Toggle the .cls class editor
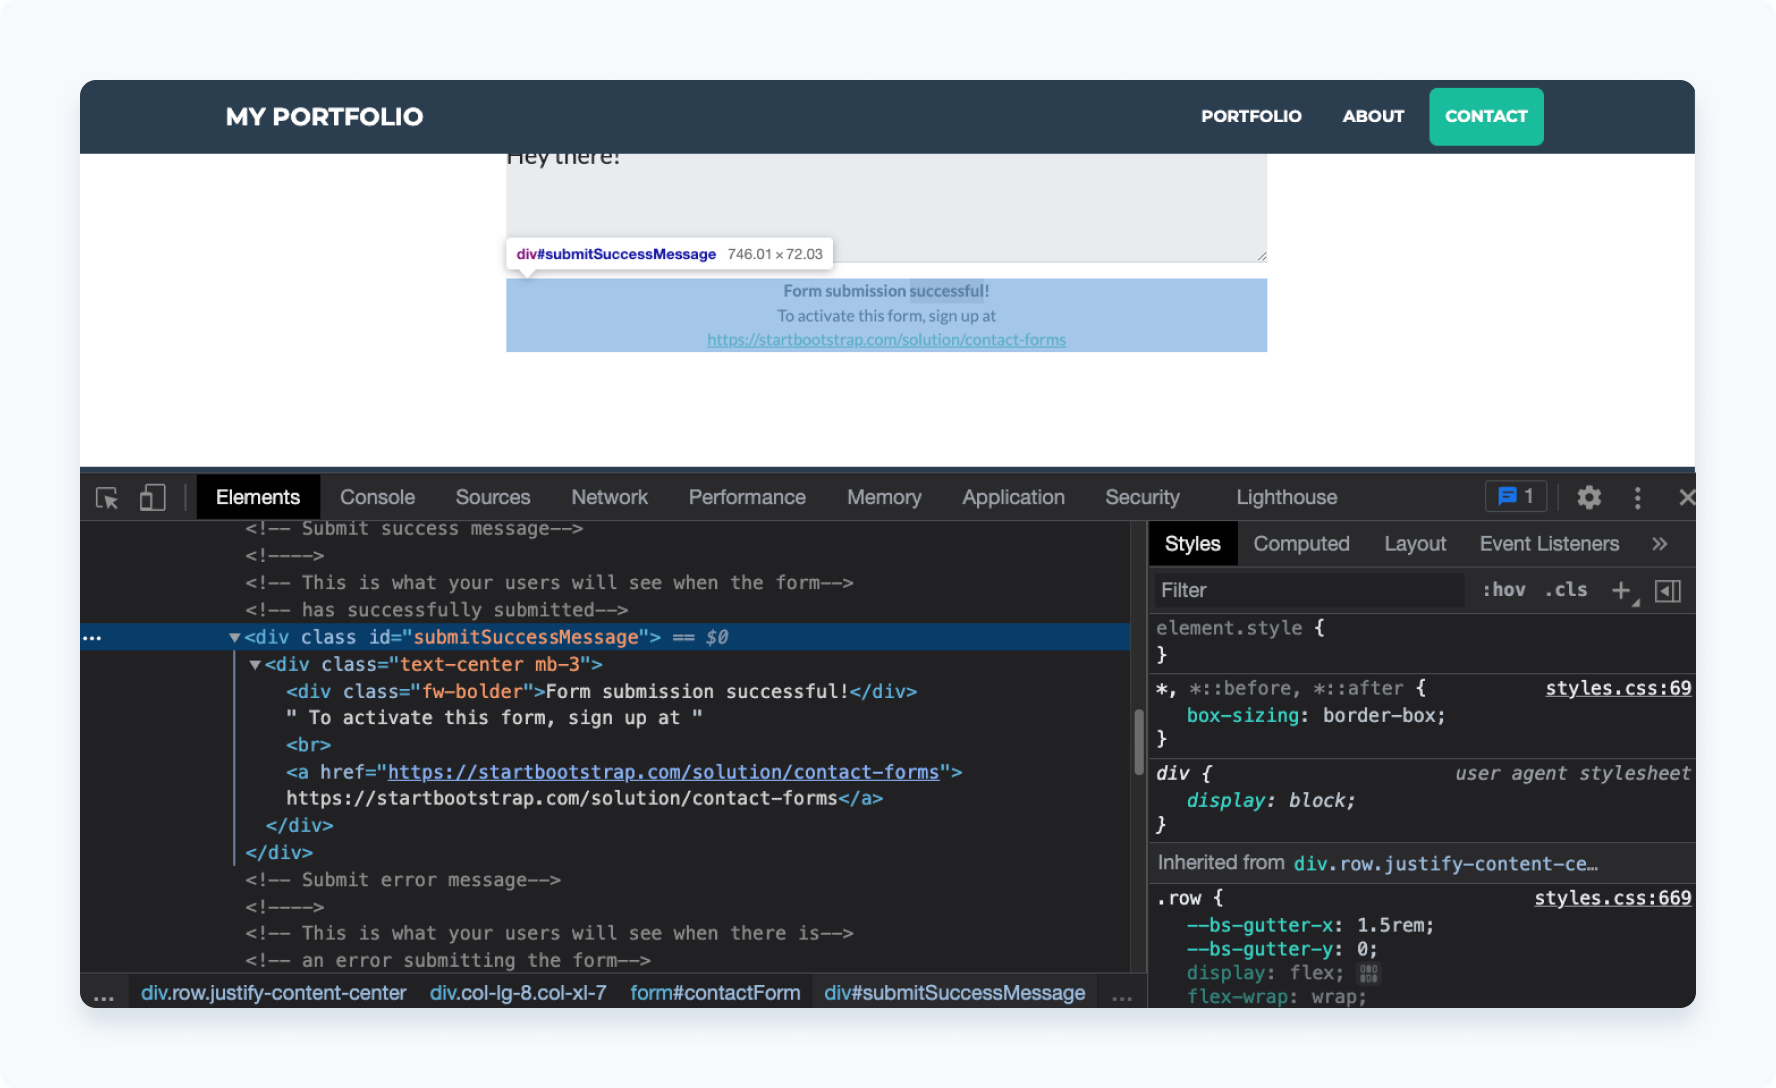 click(1566, 590)
